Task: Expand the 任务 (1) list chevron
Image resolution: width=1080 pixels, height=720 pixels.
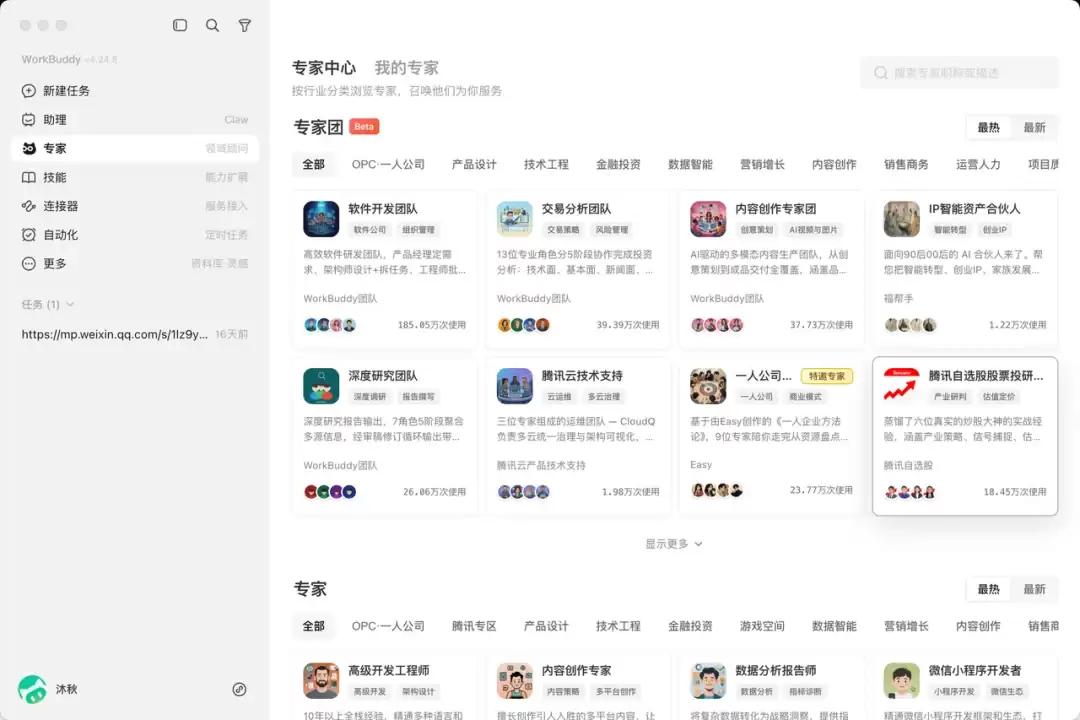Action: click(x=70, y=305)
